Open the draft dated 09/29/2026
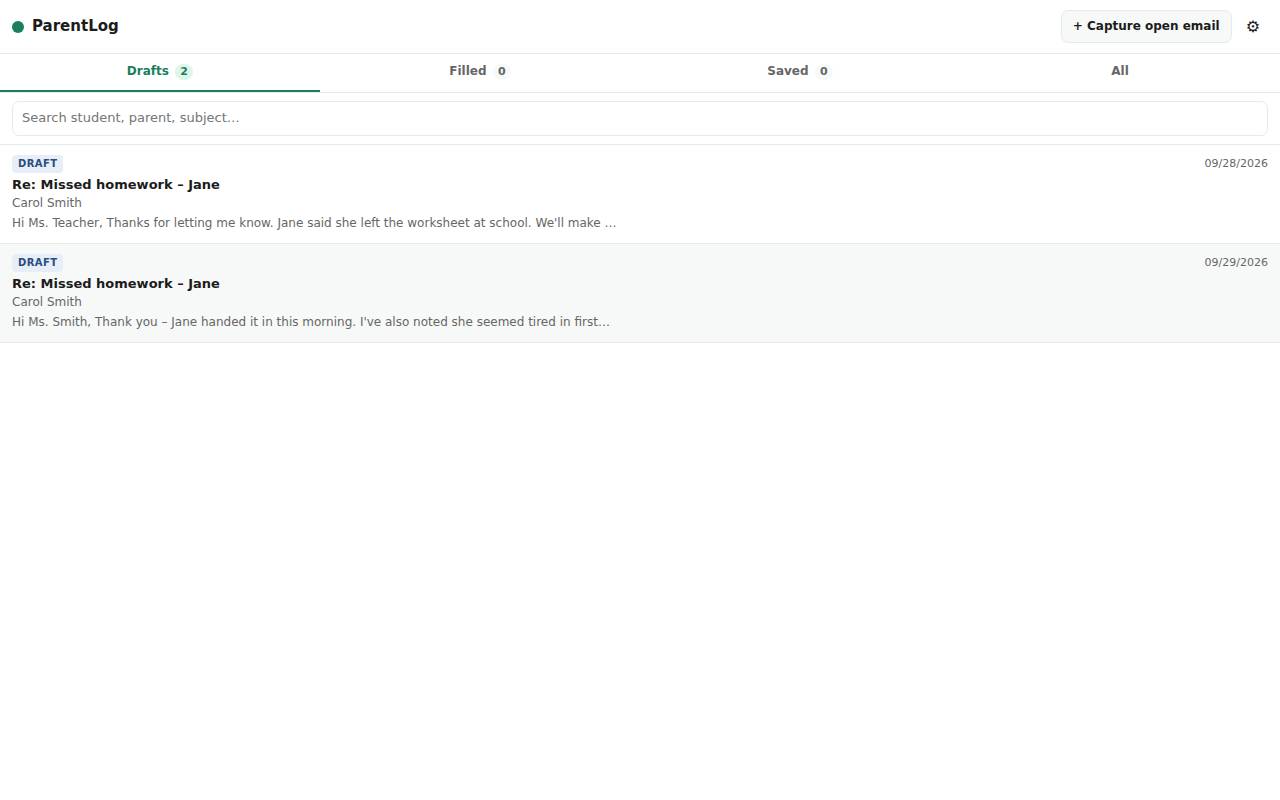The width and height of the screenshot is (1280, 800). 640,293
